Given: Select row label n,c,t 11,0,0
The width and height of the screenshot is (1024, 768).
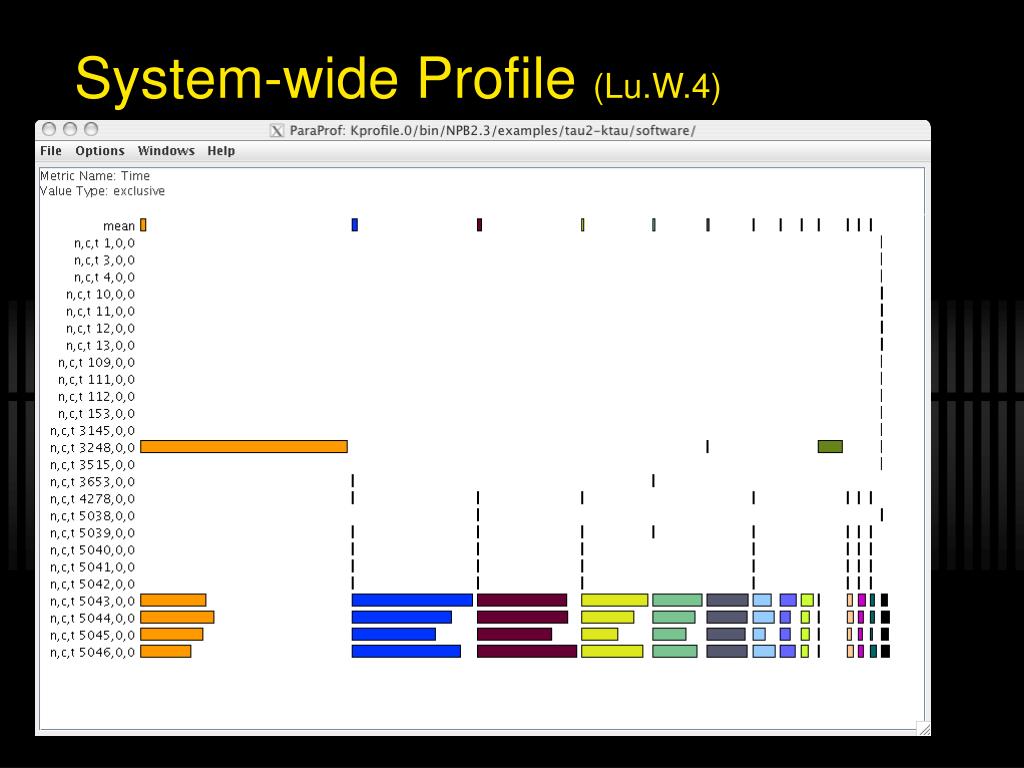Looking at the screenshot, I should click(x=101, y=311).
